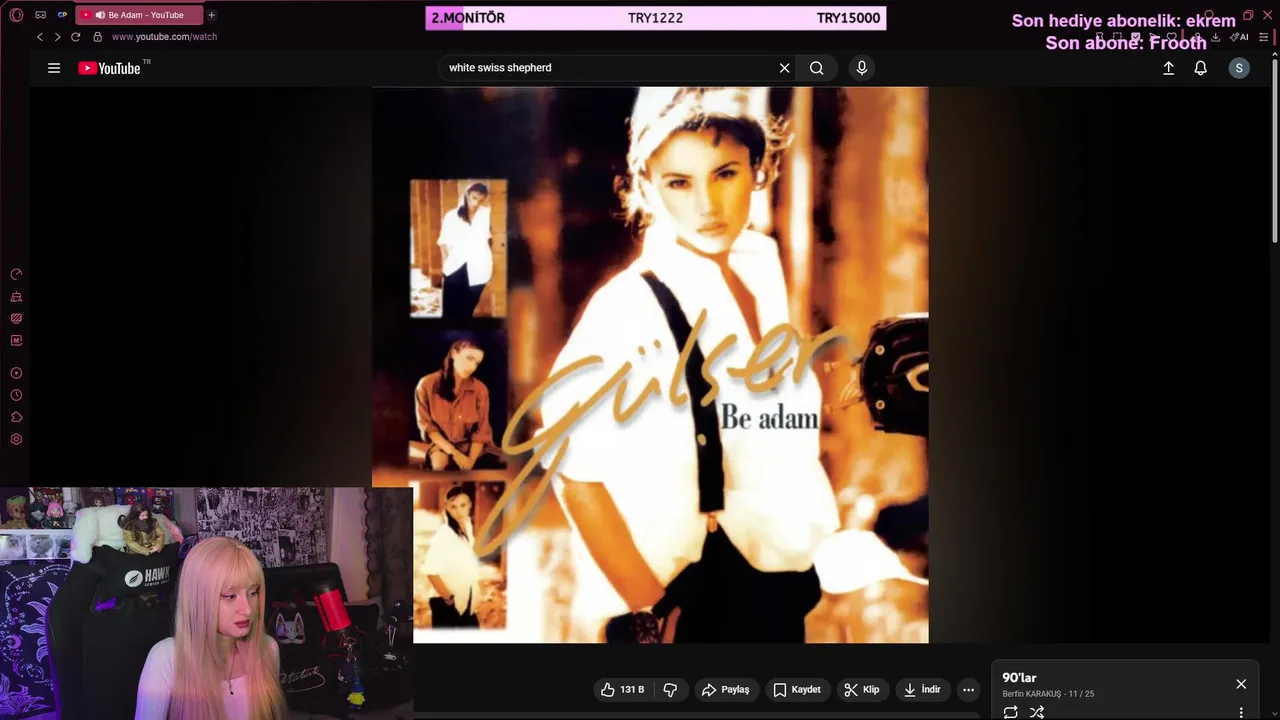The image size is (1280, 720).
Task: Open the third sidebar icon in Opera's left rail
Action: point(16,319)
